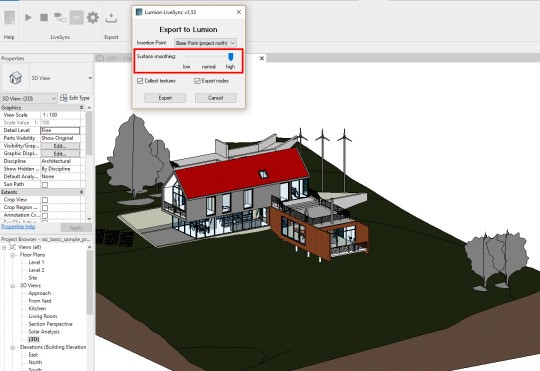Click the Lumion LiveSync dialog title icon
This screenshot has height=371, width=540.
pyautogui.click(x=139, y=12)
